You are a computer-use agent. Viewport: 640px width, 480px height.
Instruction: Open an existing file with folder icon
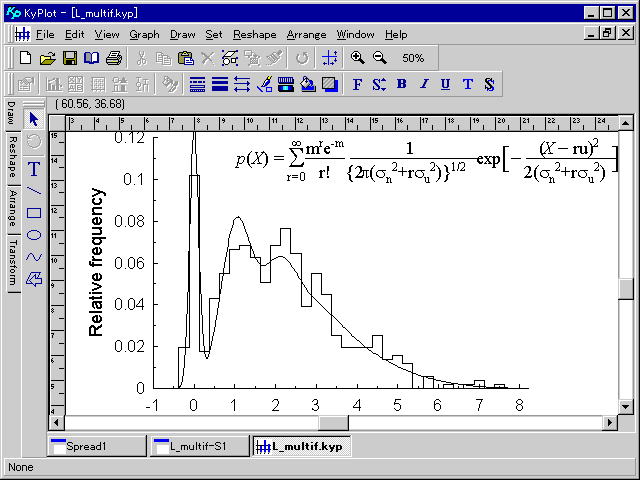click(48, 58)
